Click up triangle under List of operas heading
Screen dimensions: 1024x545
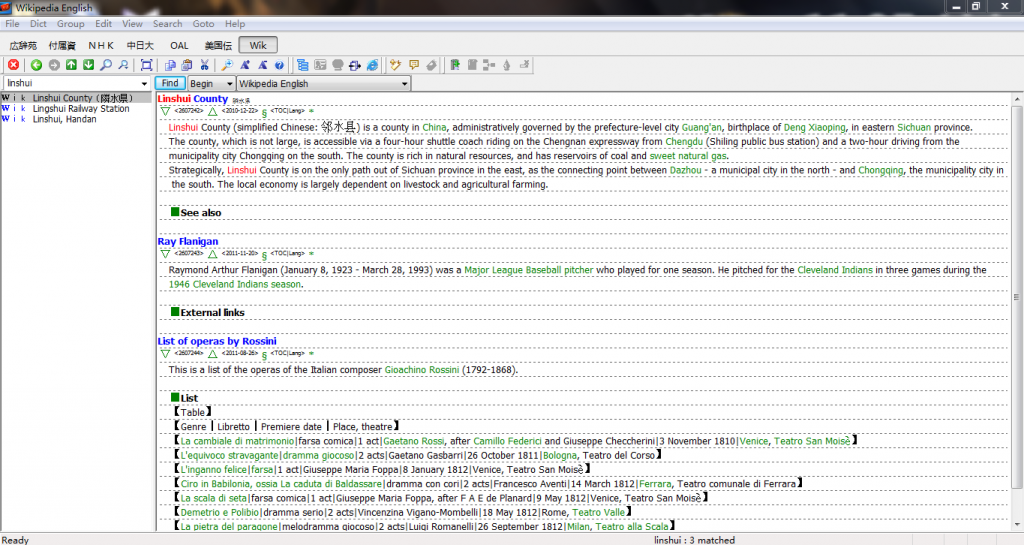[212, 354]
